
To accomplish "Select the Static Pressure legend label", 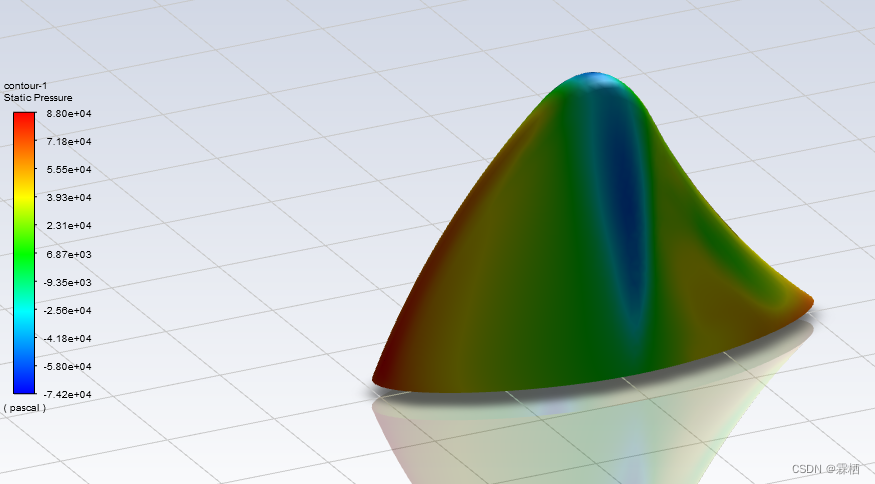I will (38, 98).
